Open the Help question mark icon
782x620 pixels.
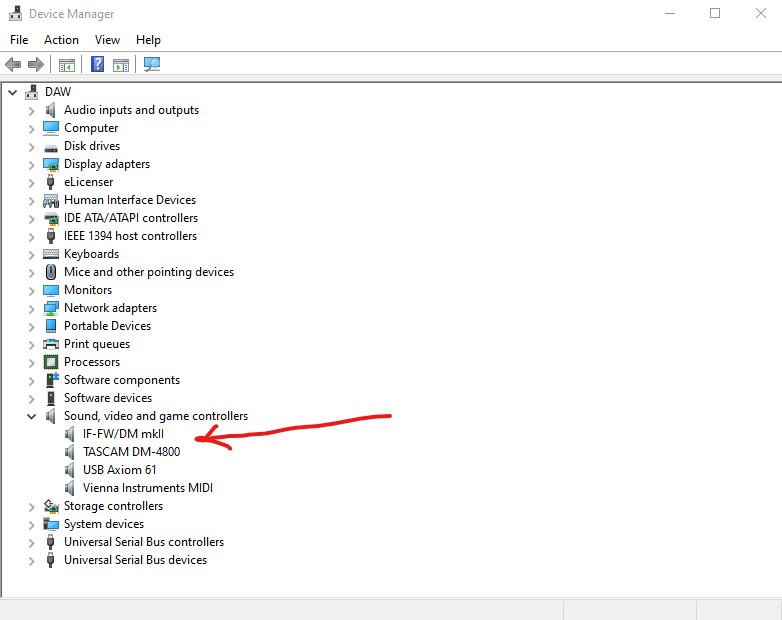click(x=97, y=64)
